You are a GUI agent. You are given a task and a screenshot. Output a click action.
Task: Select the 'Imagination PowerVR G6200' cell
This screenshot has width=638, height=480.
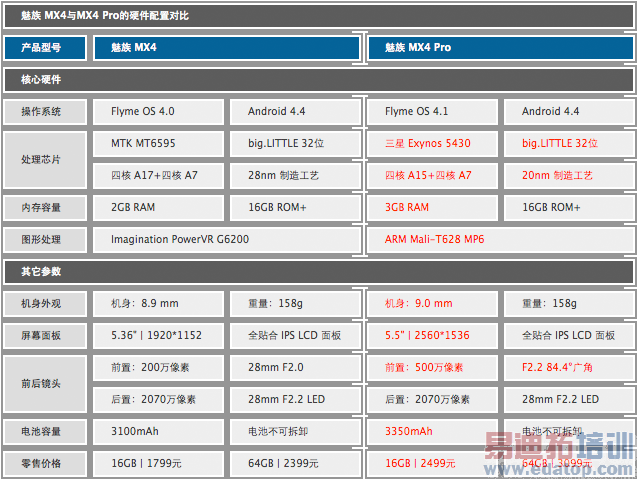pyautogui.click(x=227, y=240)
